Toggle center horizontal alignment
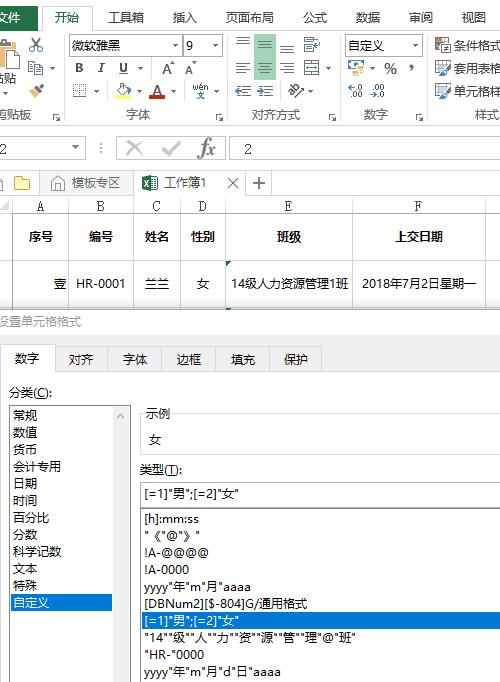500x682 pixels. (x=265, y=68)
